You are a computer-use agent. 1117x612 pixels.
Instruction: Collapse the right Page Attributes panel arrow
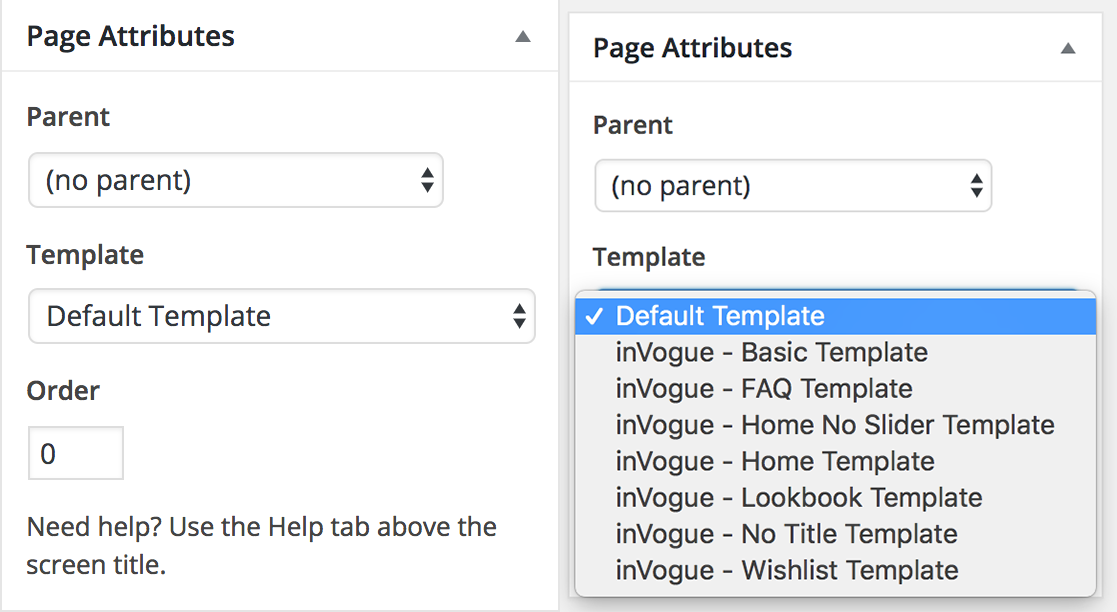1068,48
